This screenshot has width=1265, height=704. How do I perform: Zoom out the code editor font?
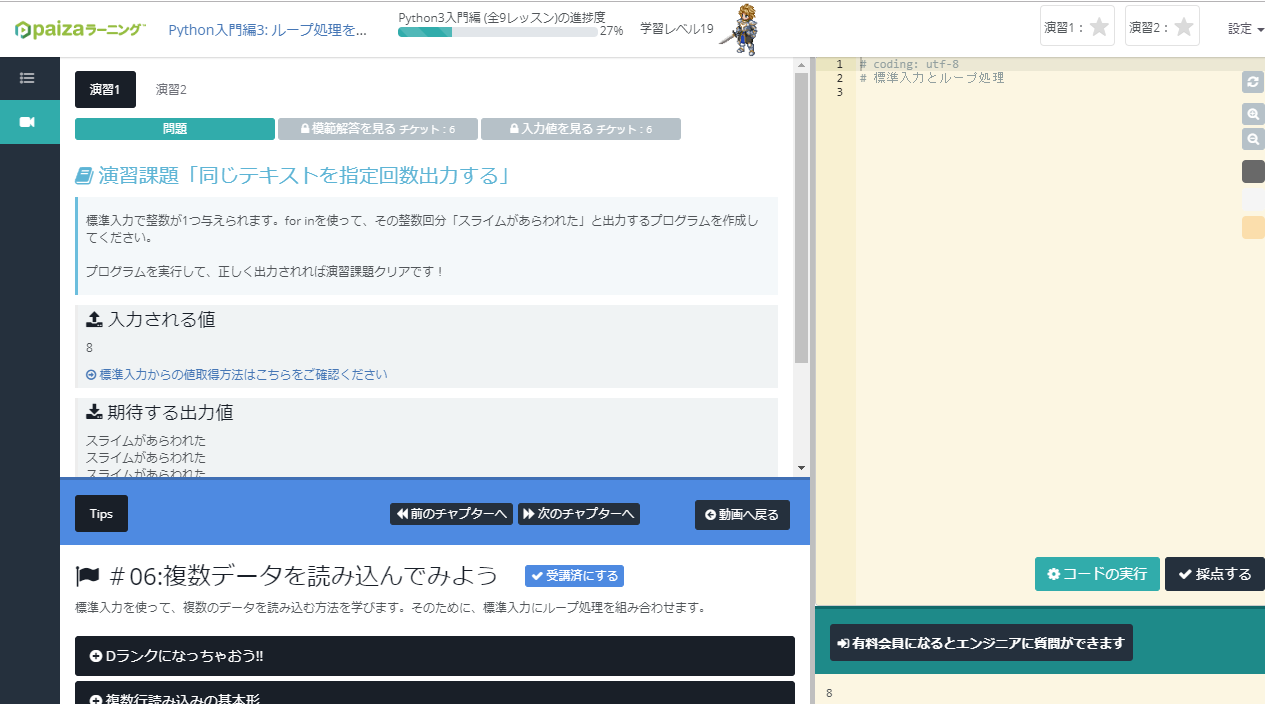click(x=1252, y=140)
